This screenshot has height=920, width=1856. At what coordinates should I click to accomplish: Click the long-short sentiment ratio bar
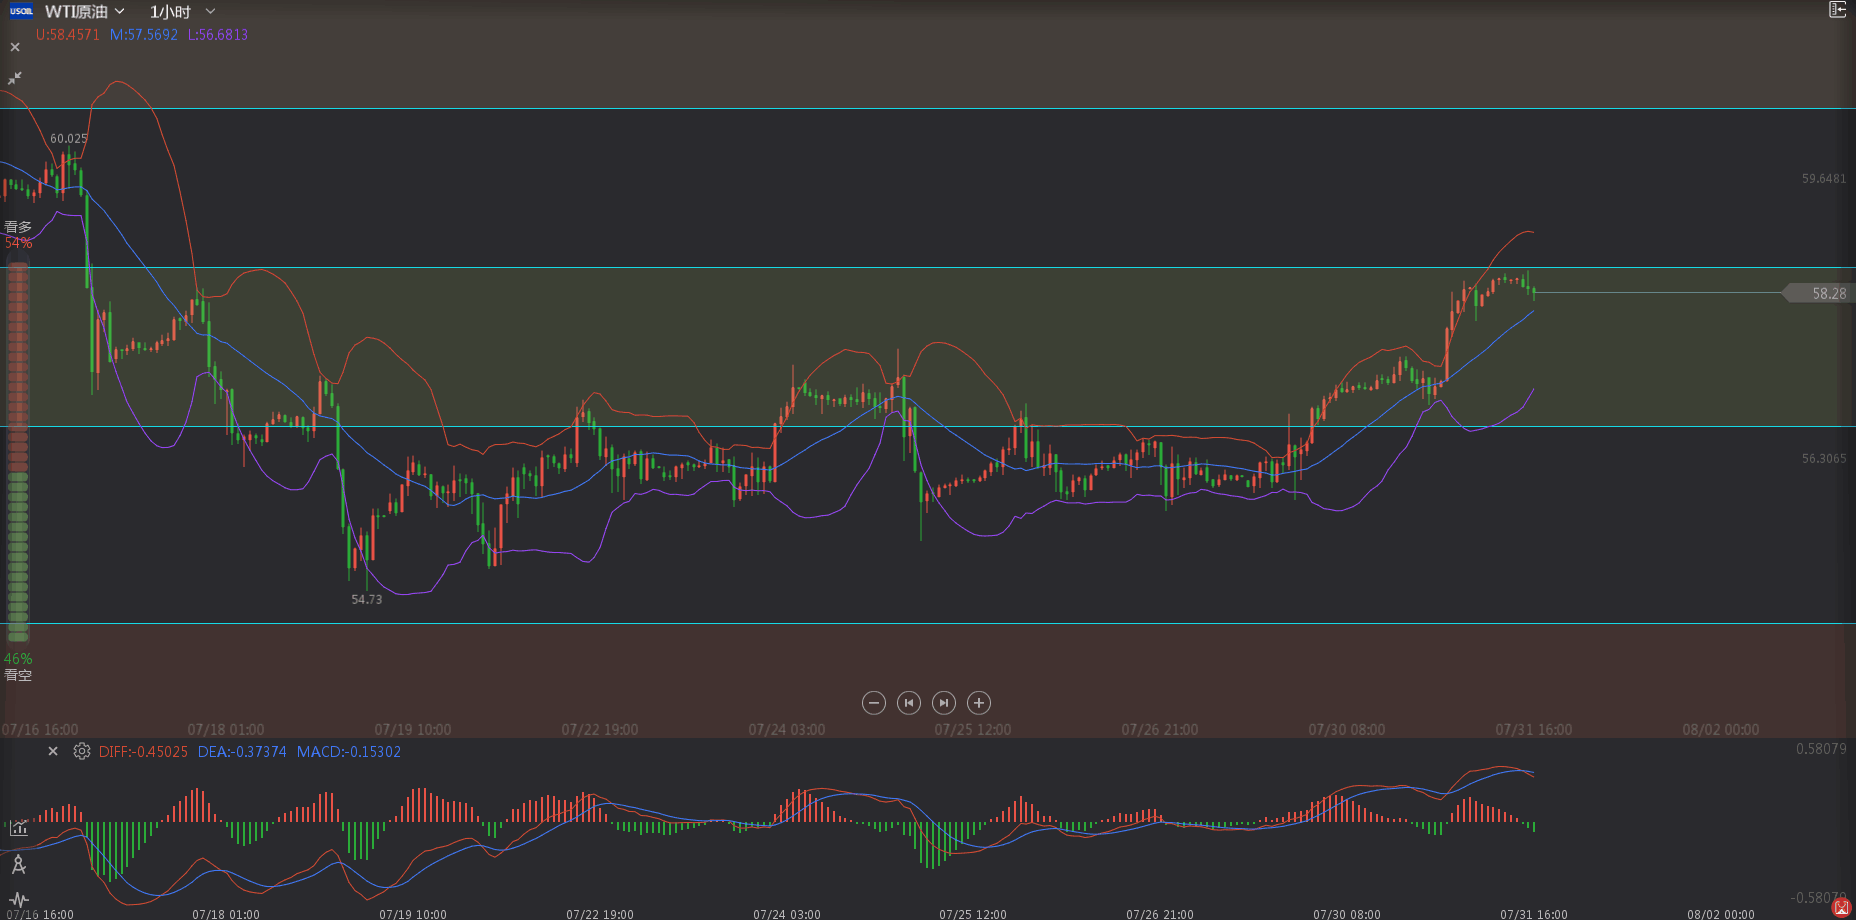click(18, 450)
